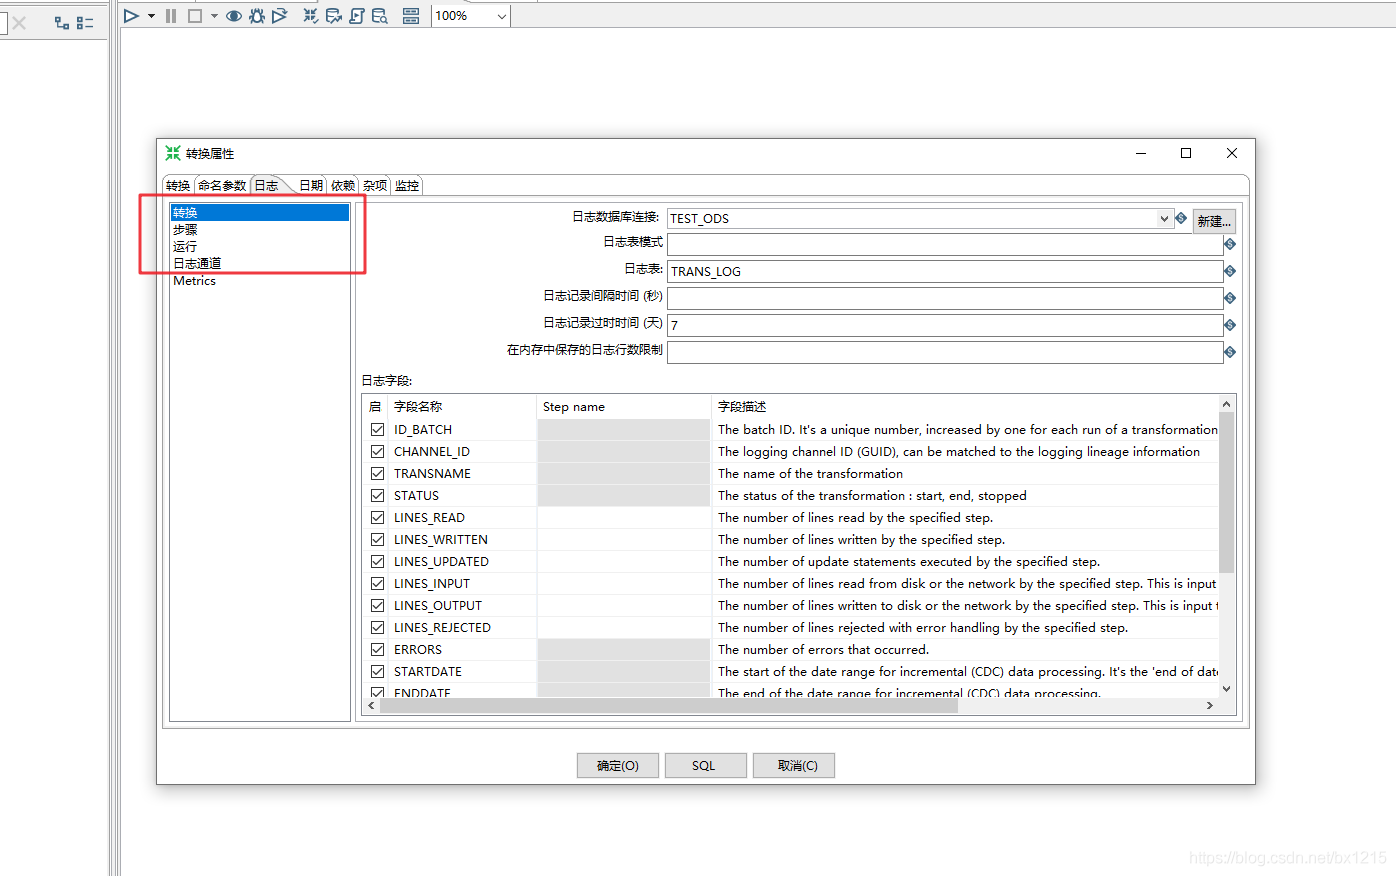1396x876 pixels.
Task: Click the Explore database icon
Action: click(x=380, y=16)
